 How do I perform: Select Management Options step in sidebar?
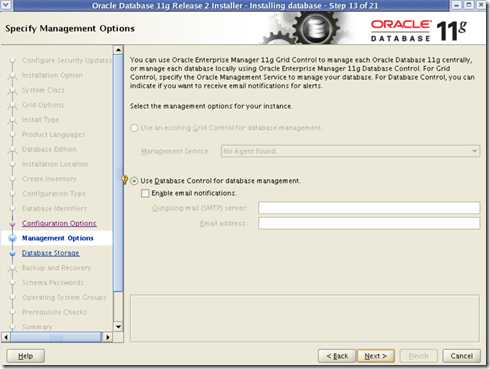tap(58, 238)
